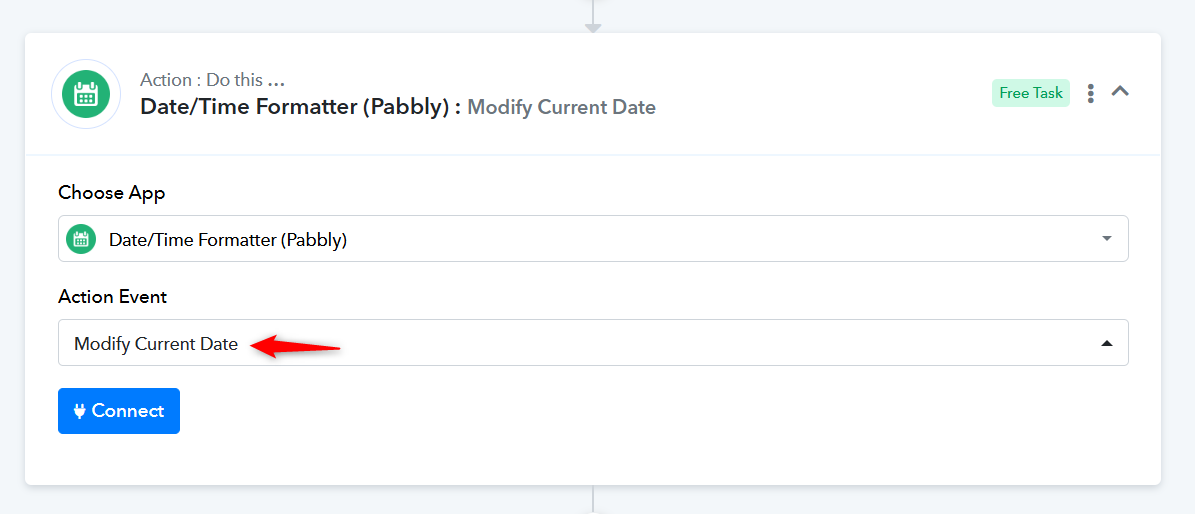
Task: Collapse the action step with the up chevron
Action: [x=1120, y=91]
